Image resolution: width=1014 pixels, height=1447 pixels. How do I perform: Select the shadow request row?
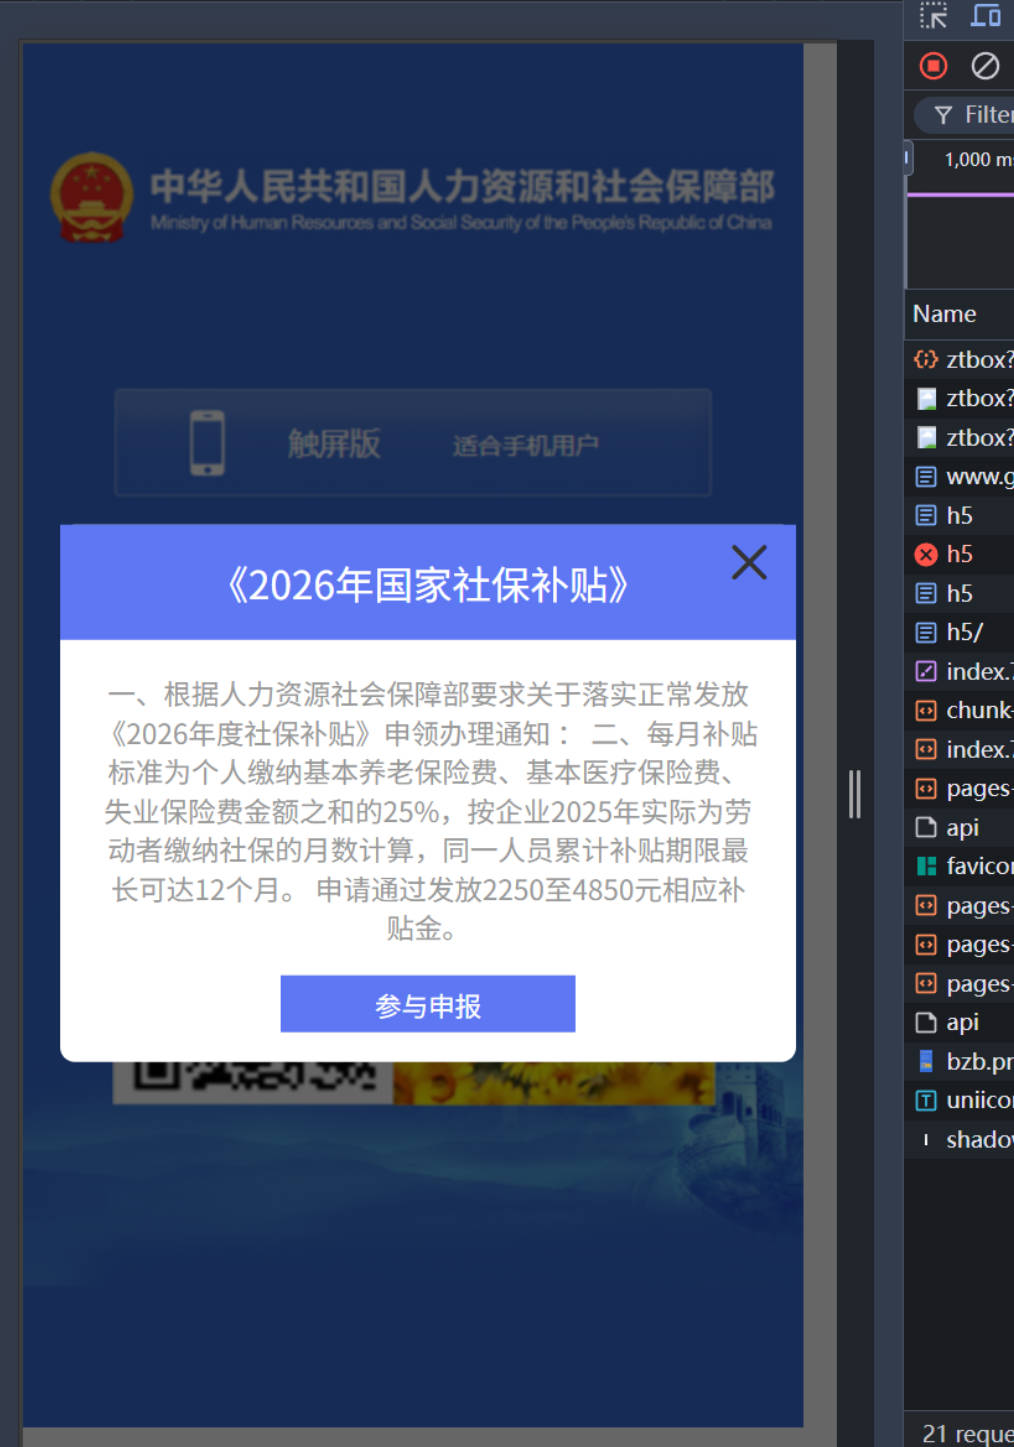pos(977,1139)
